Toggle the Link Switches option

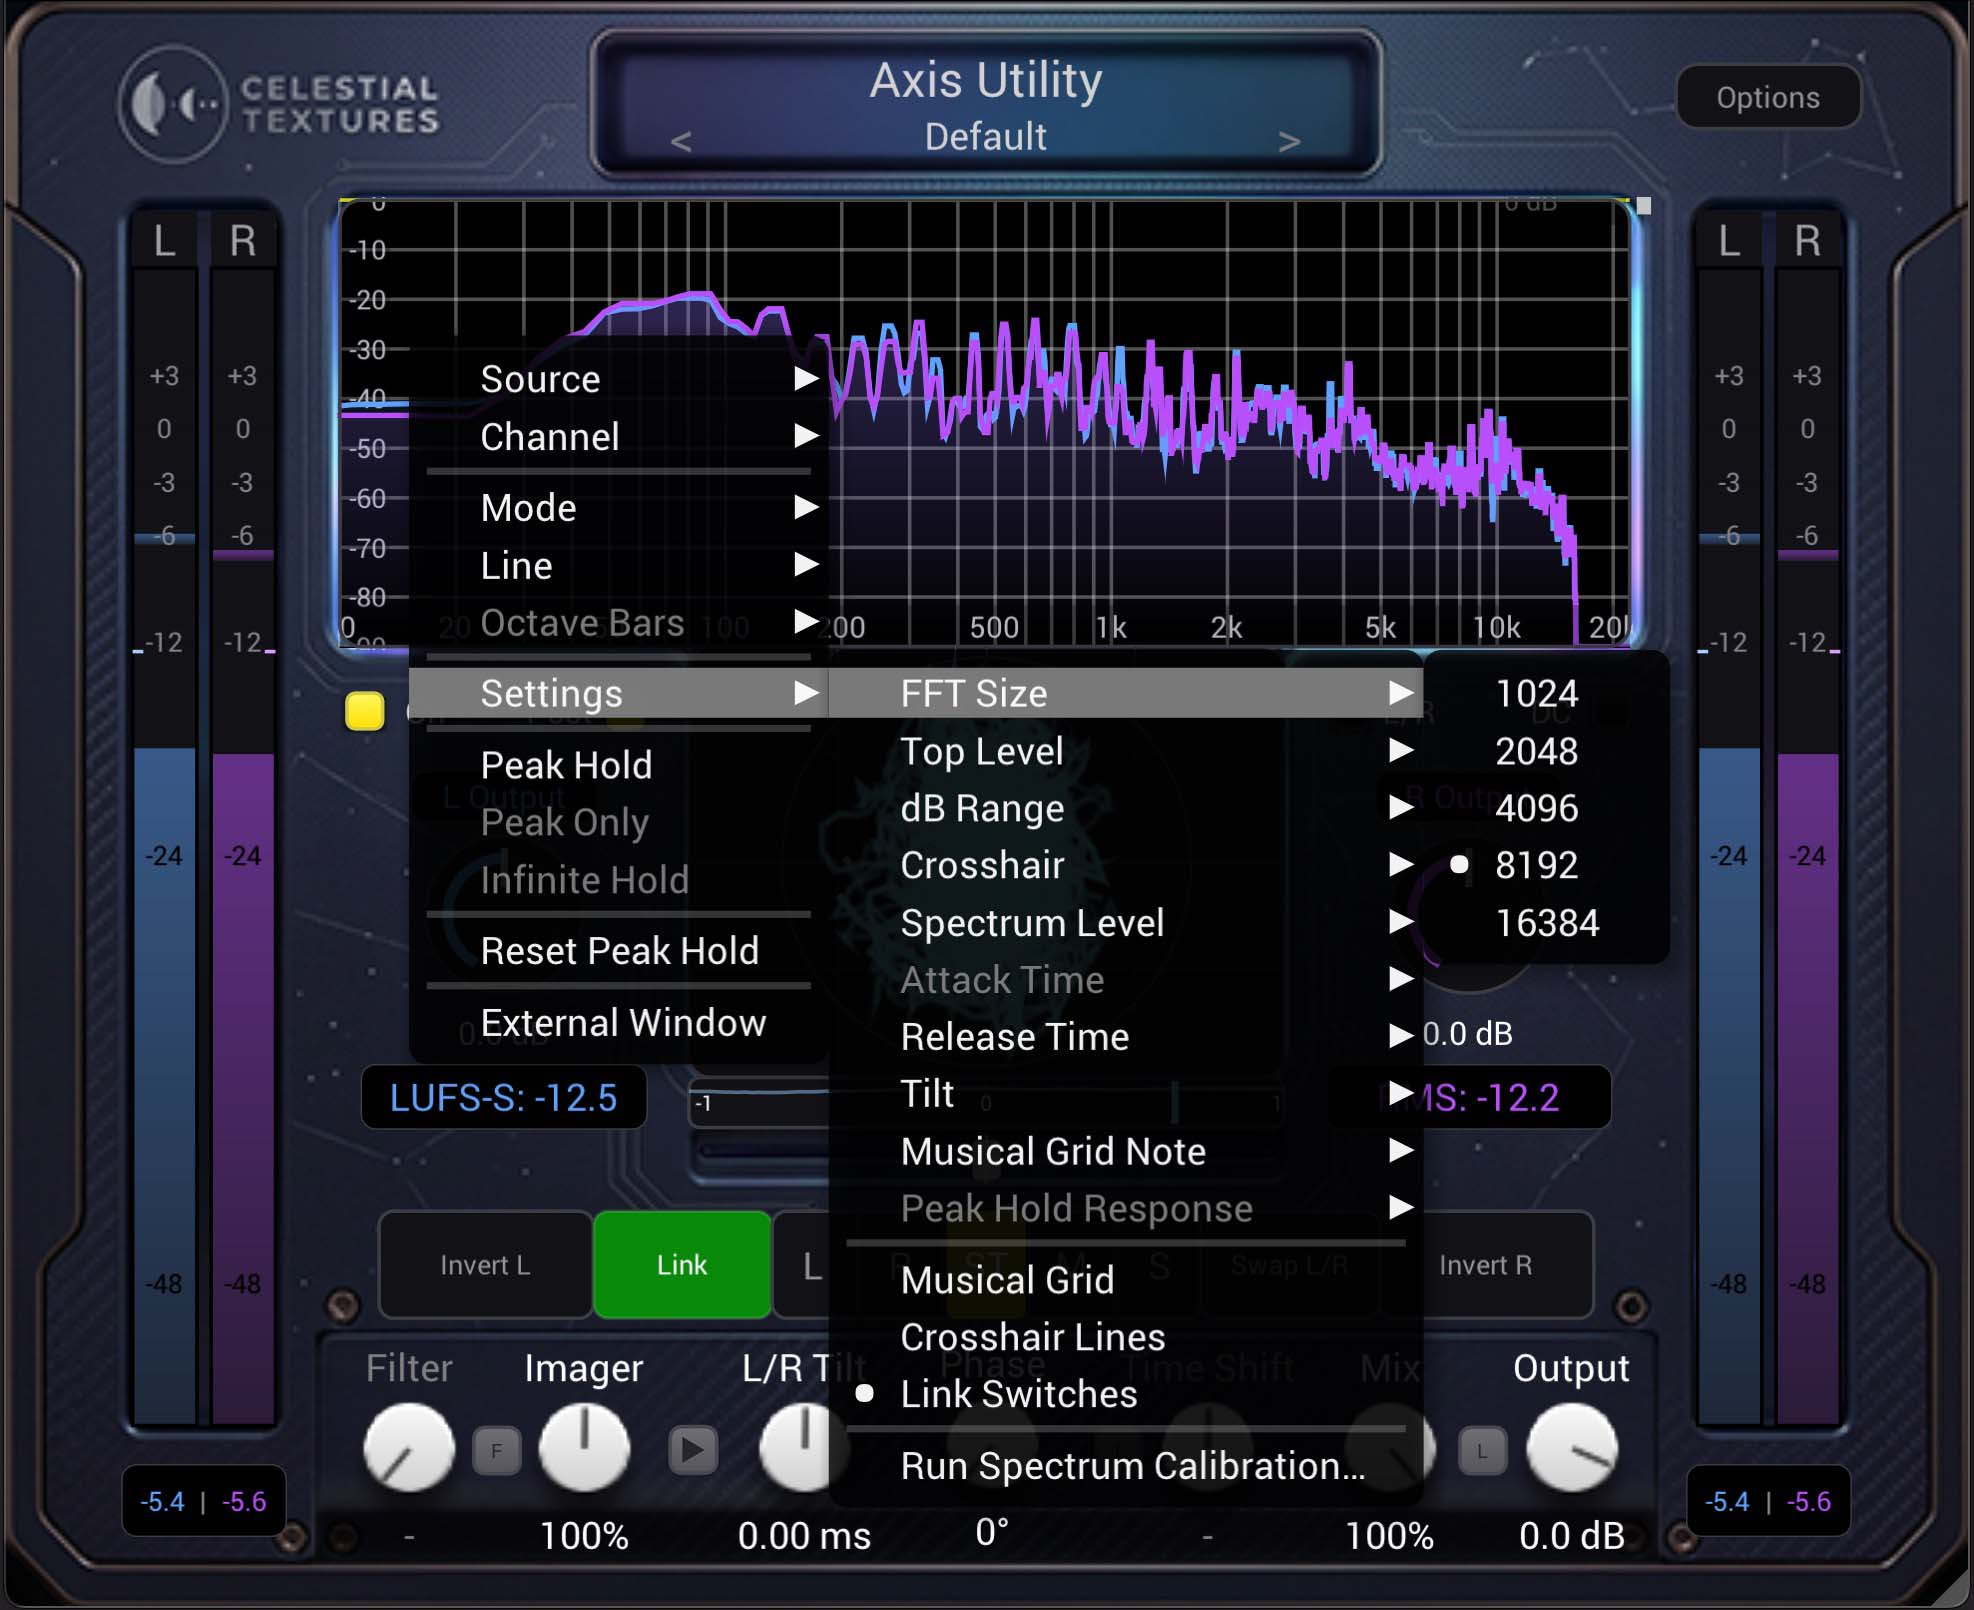1126,1394
